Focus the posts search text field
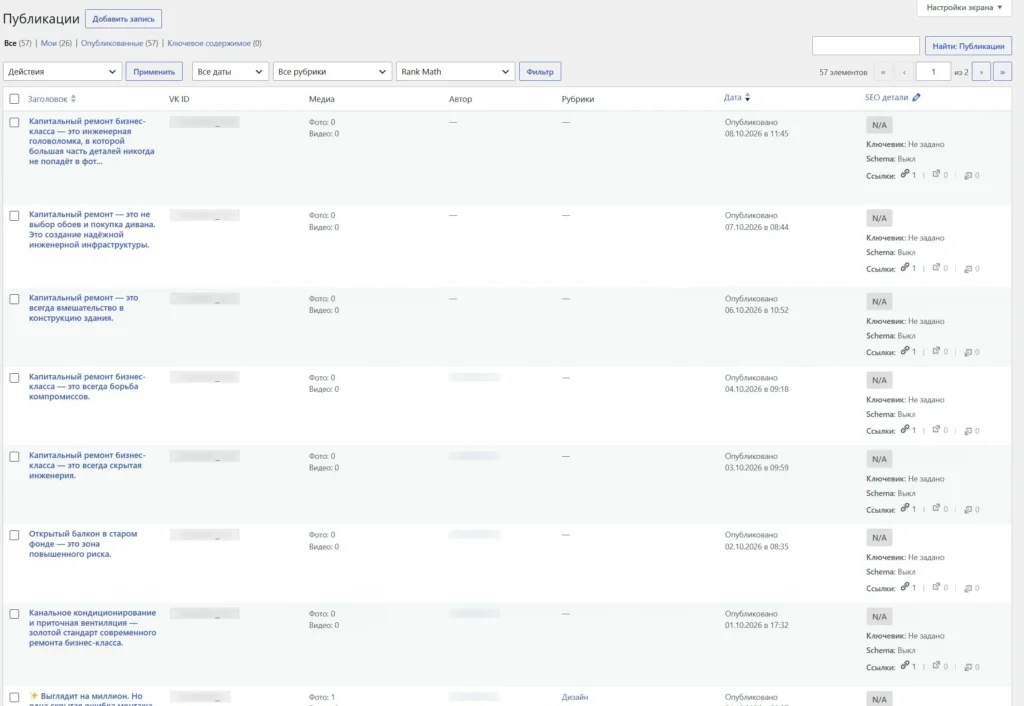Image resolution: width=1024 pixels, height=706 pixels. point(866,46)
